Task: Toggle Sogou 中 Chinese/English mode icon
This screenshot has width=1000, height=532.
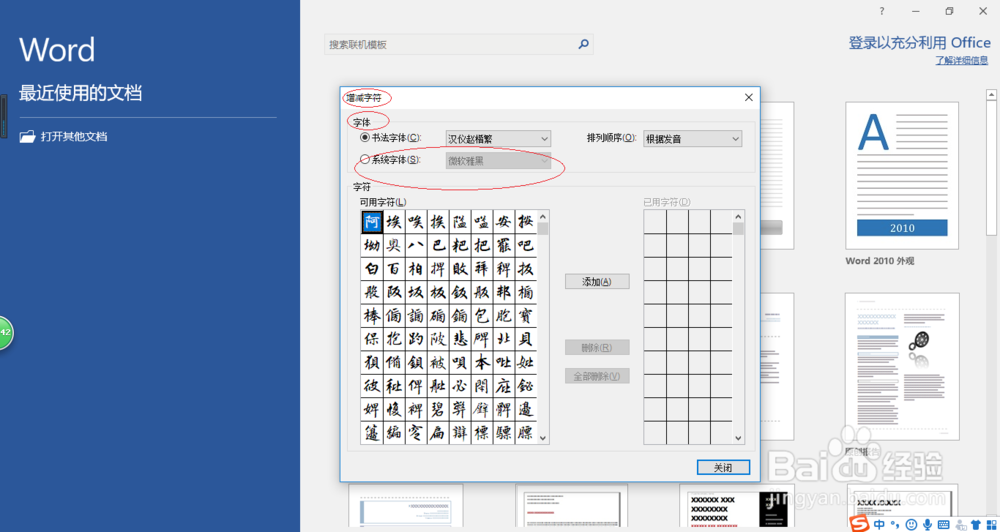Action: tap(879, 524)
